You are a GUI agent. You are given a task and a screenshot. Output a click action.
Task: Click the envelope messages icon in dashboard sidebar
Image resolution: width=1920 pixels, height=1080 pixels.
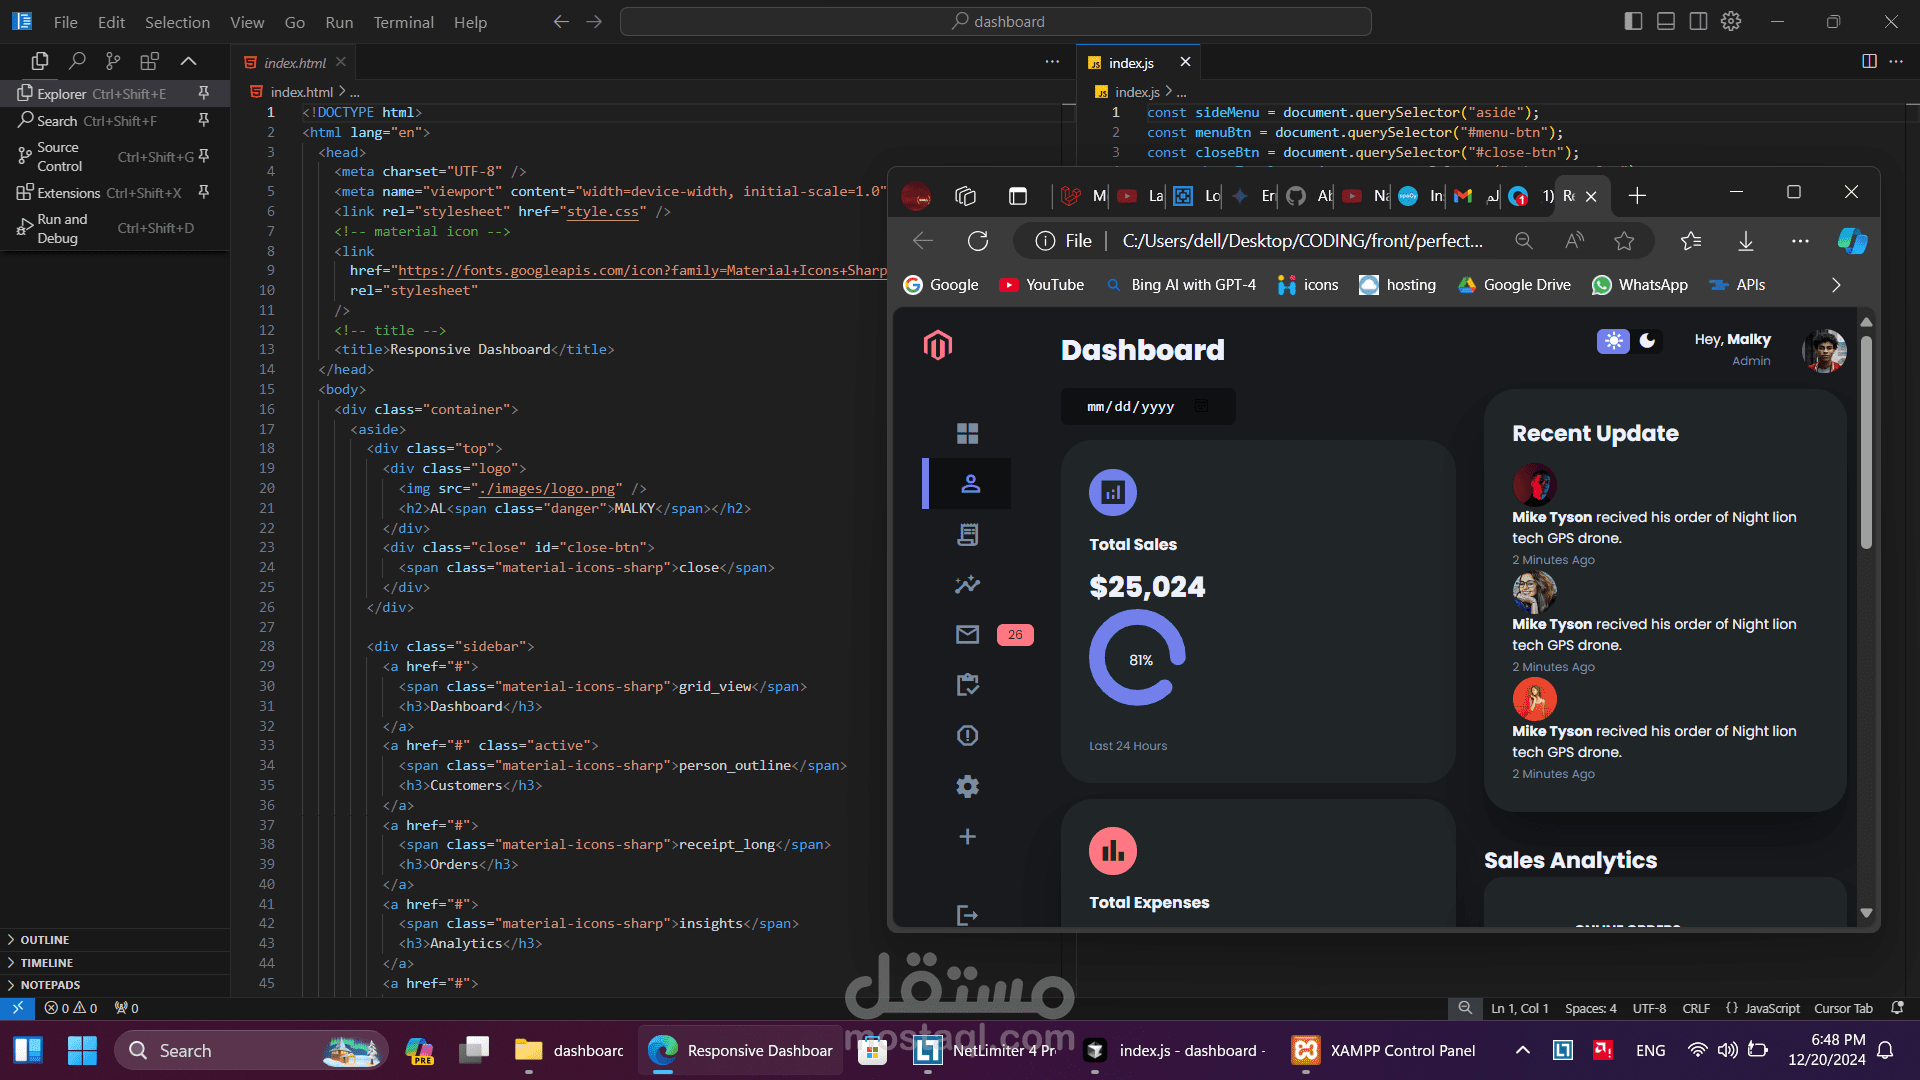pyautogui.click(x=967, y=635)
